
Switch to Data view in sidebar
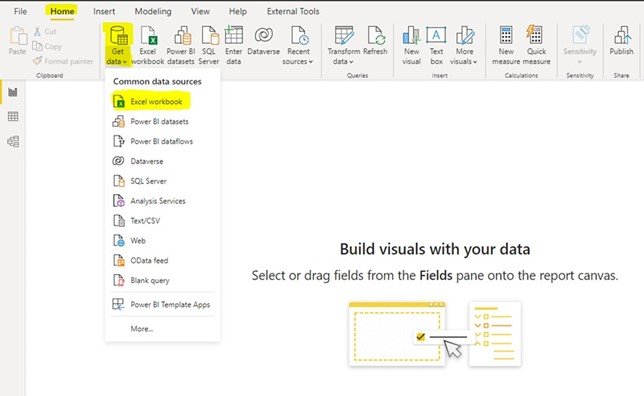(x=13, y=117)
